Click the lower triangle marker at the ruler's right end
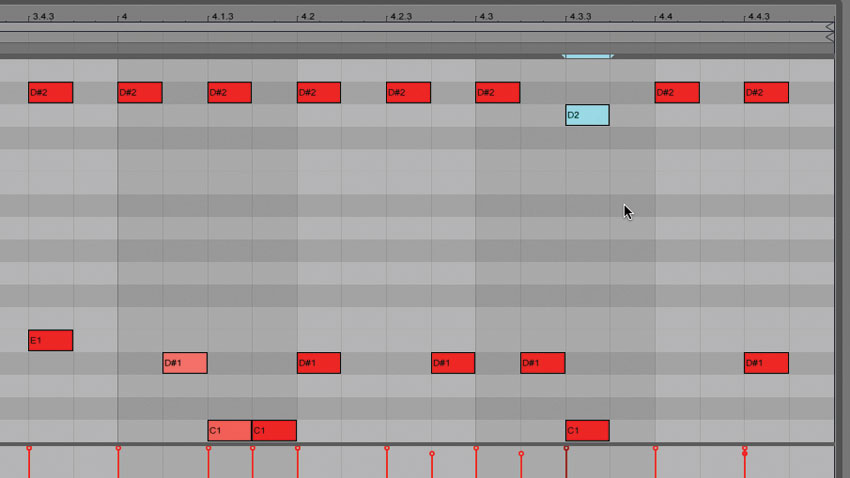The width and height of the screenshot is (850, 478). tap(829, 37)
